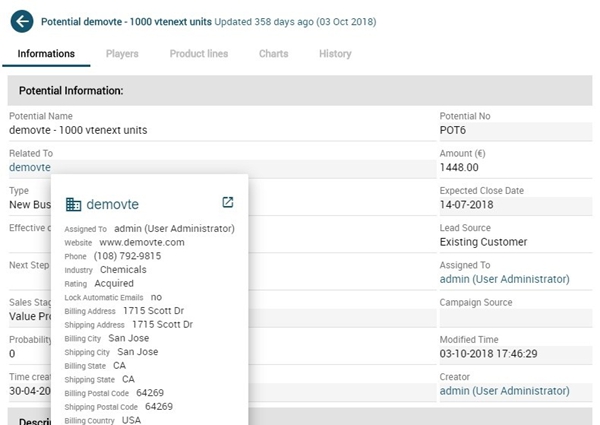Image resolution: width=600 pixels, height=425 pixels.
Task: Select Shipping Address 1715 Scott Dr
Action: coord(162,324)
